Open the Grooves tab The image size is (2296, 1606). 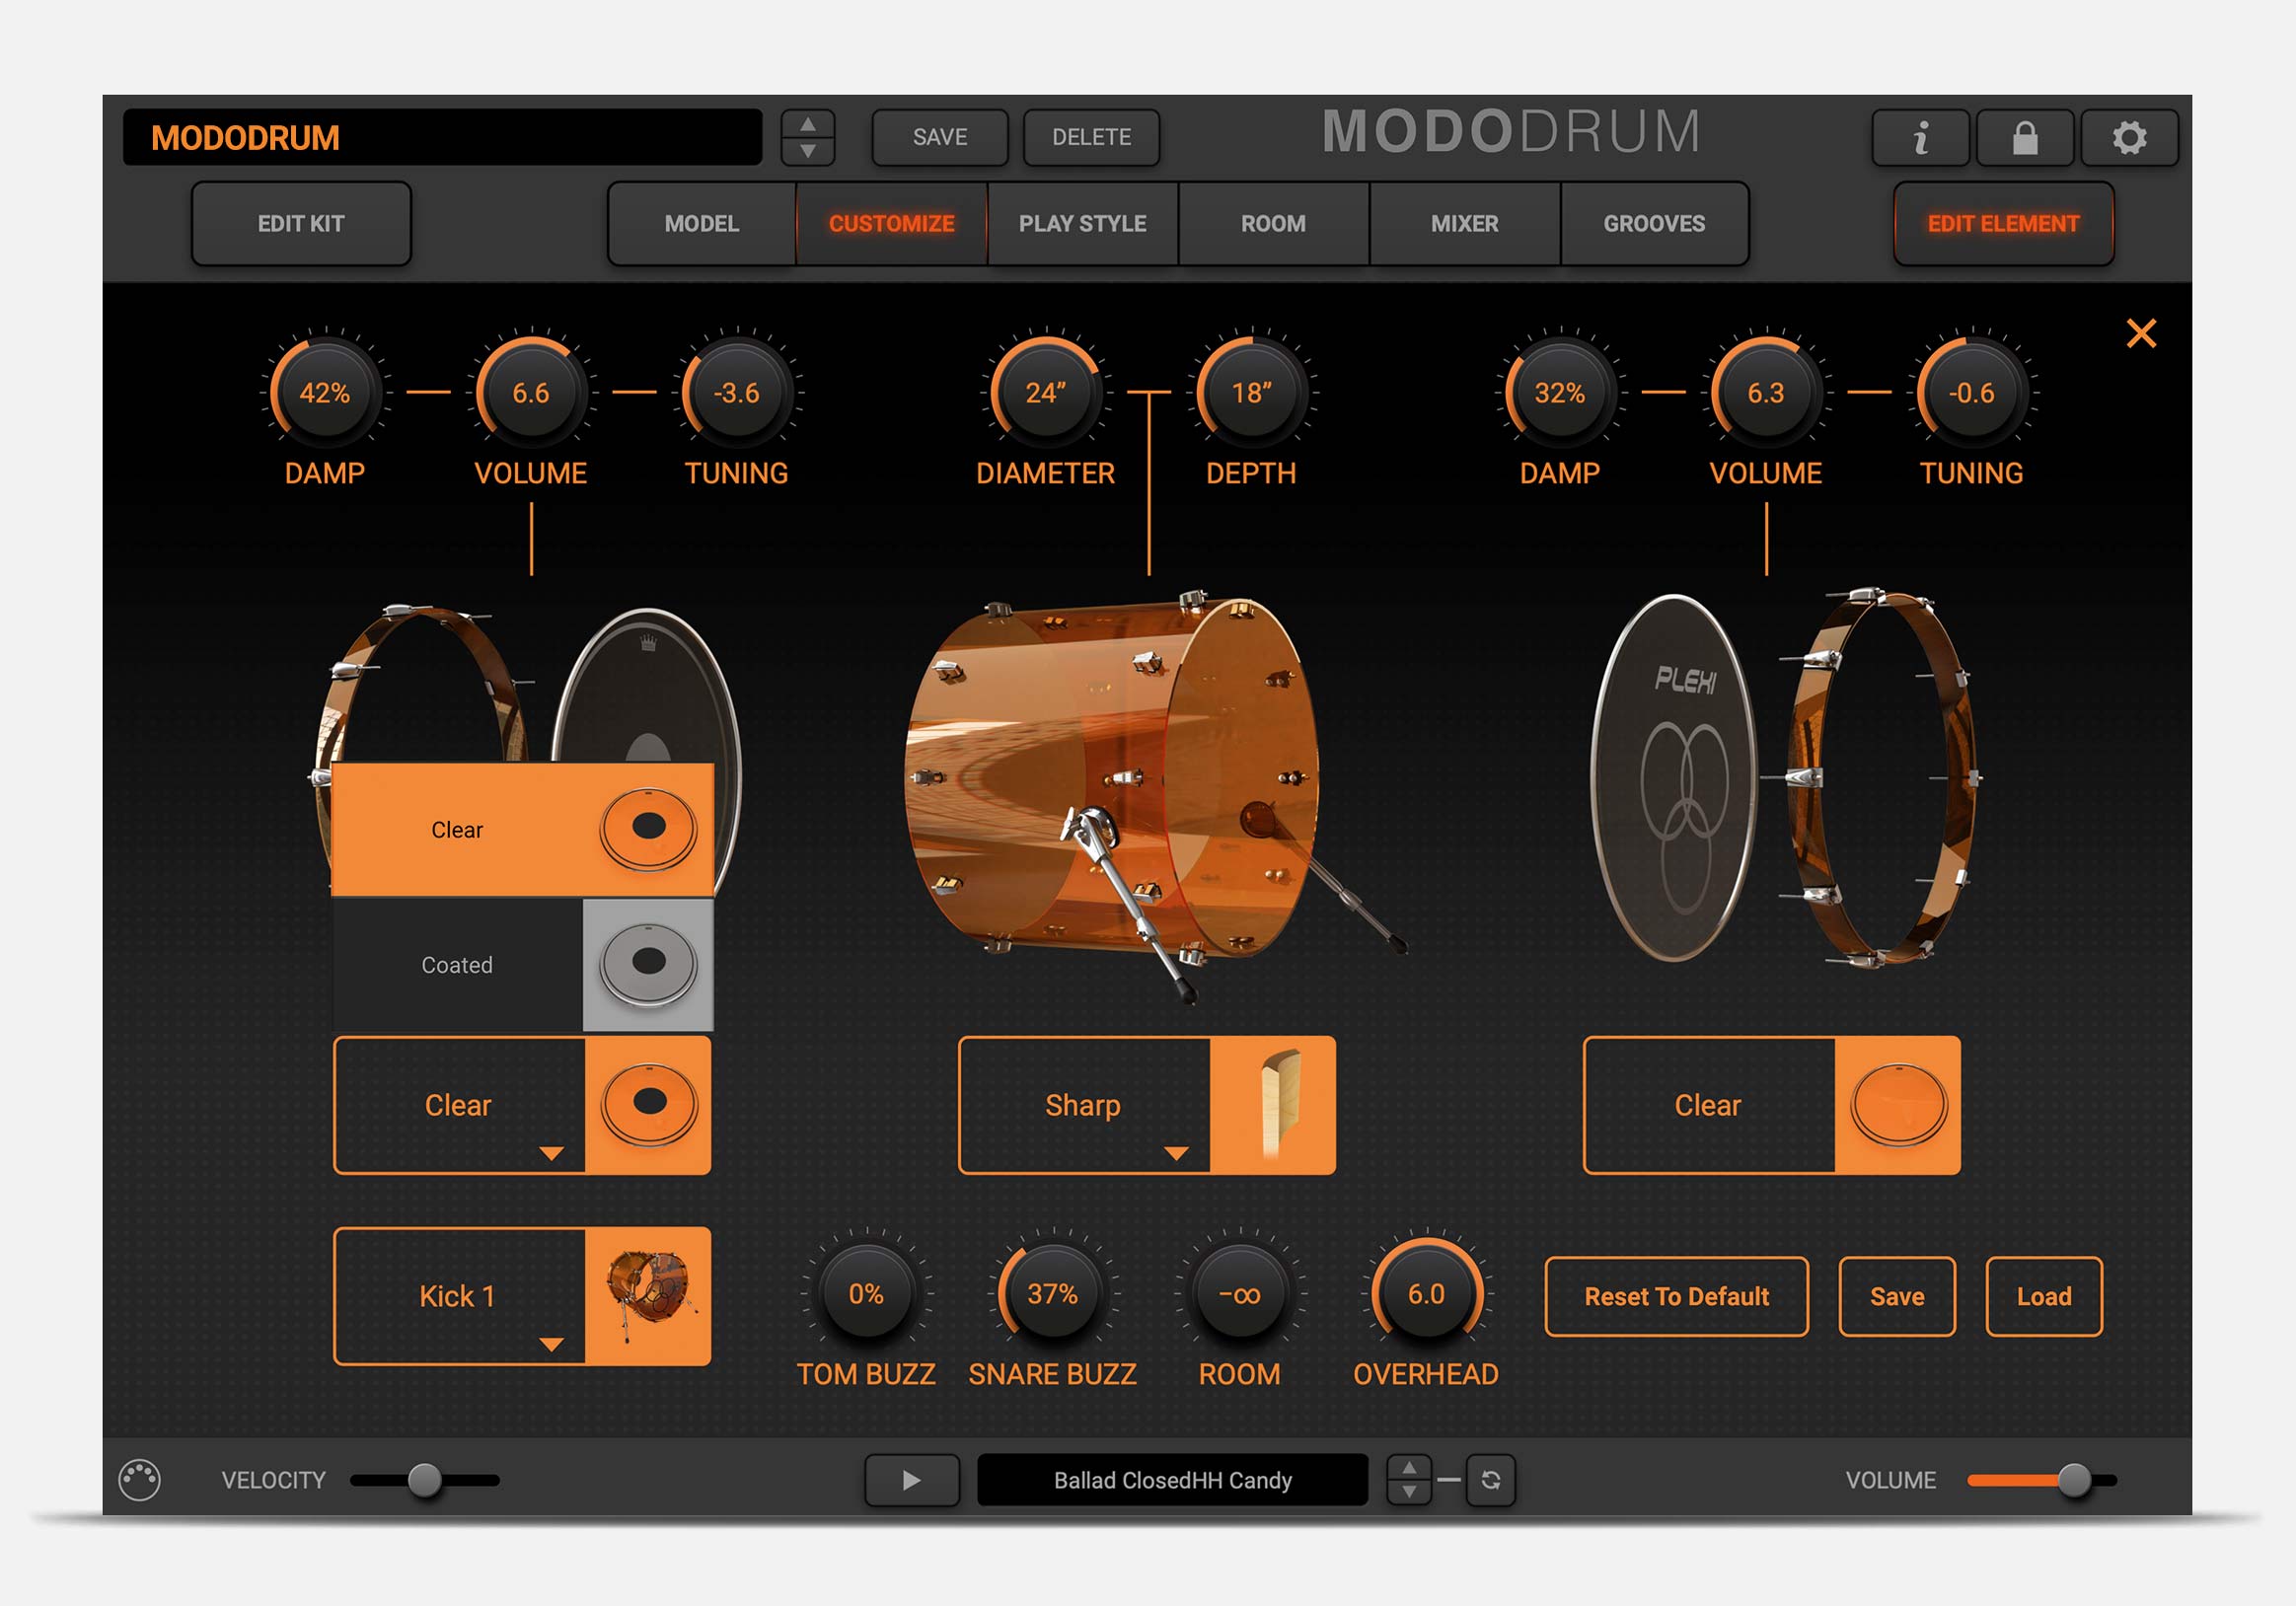click(1654, 224)
